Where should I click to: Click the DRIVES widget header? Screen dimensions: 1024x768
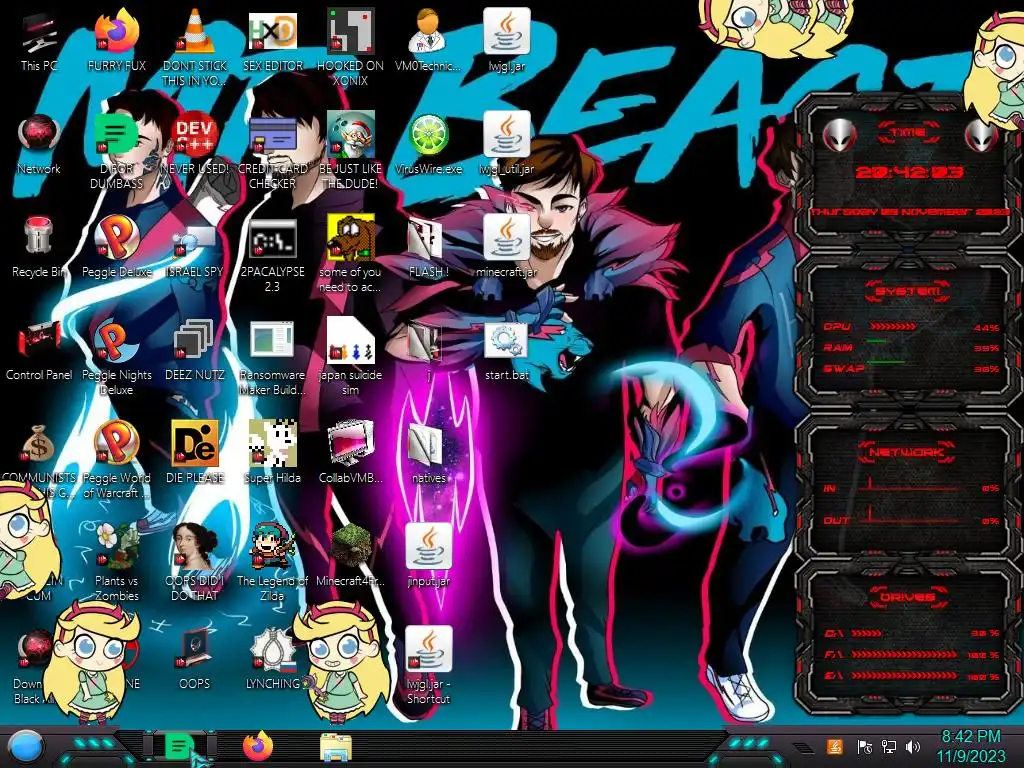[907, 597]
